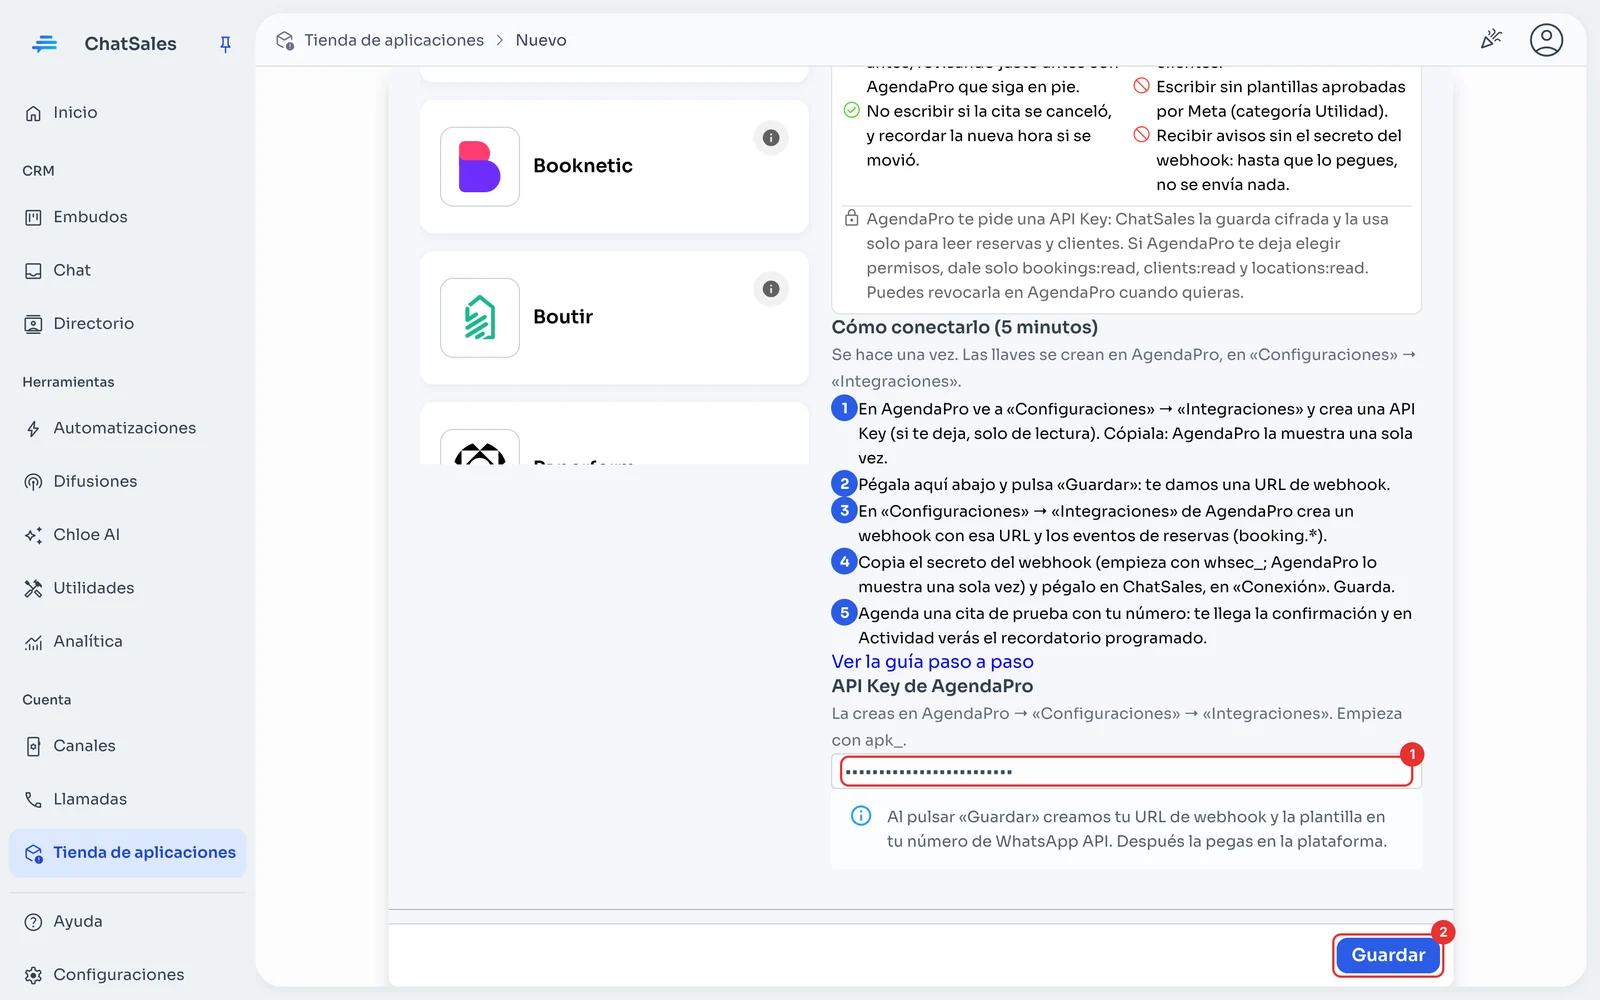The image size is (1600, 1000).
Task: Click the info icon in webhook notice
Action: click(x=861, y=816)
